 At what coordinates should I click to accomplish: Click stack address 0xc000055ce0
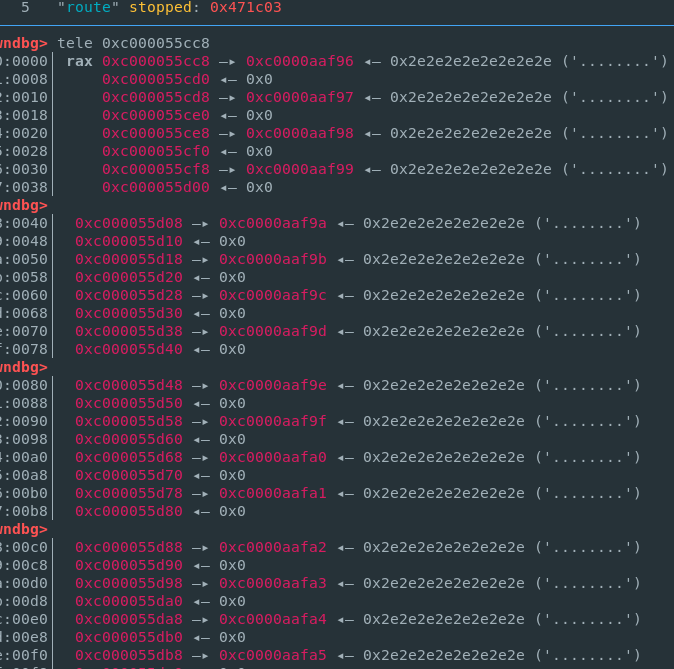point(156,115)
